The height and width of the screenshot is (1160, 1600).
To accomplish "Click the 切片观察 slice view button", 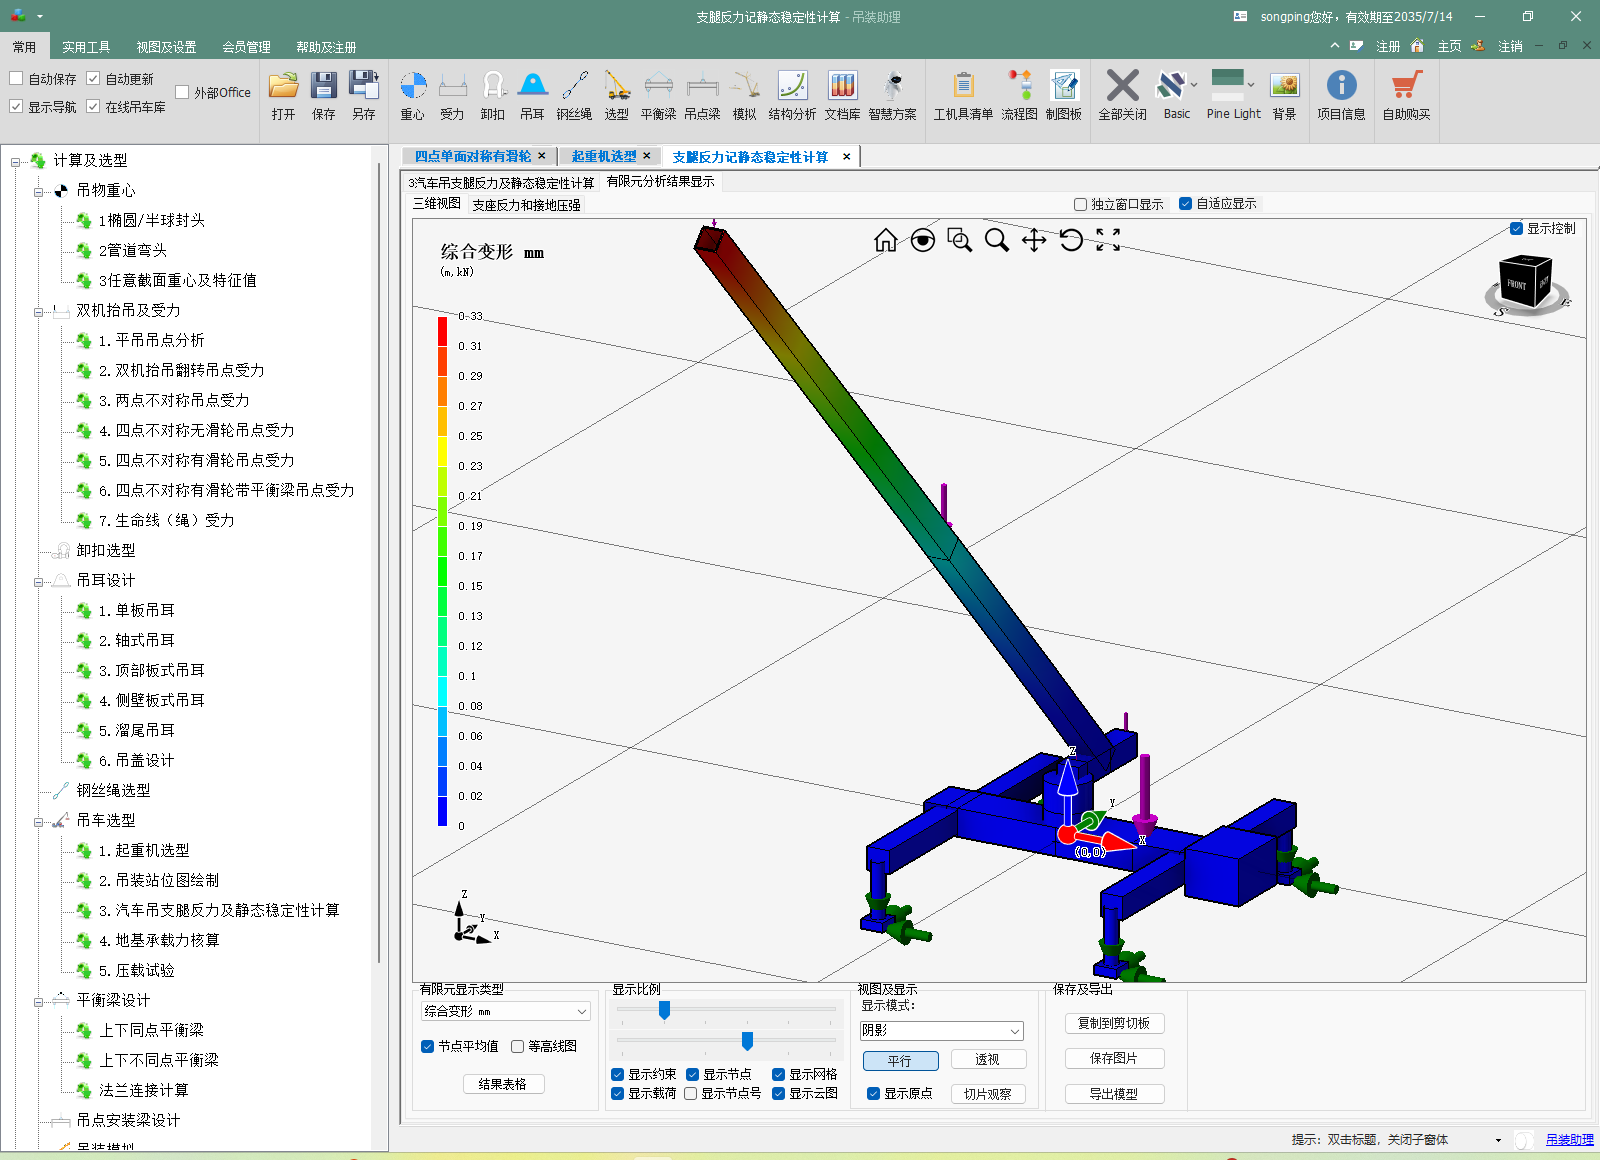I will point(987,1094).
